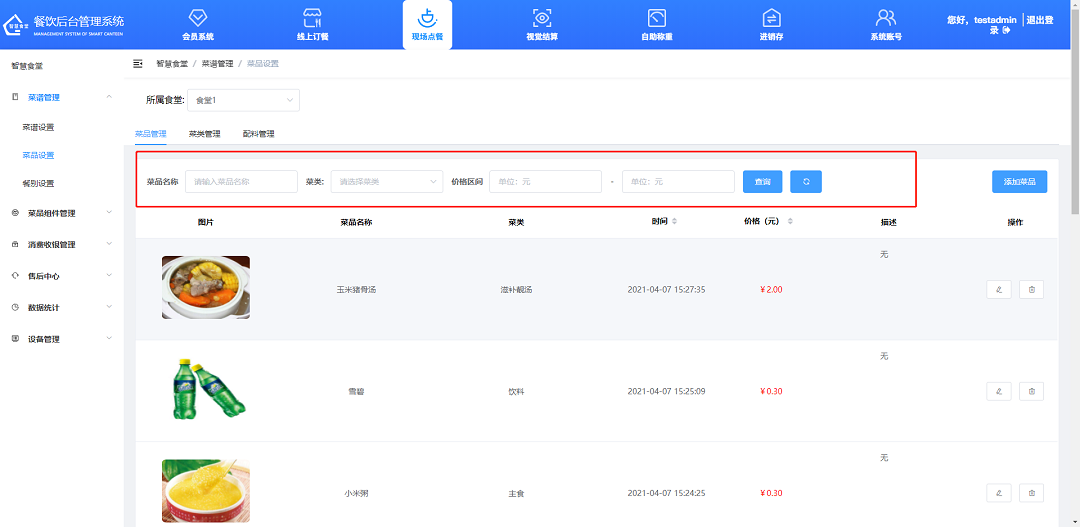Open the 菜类 select dropdown

coord(386,181)
